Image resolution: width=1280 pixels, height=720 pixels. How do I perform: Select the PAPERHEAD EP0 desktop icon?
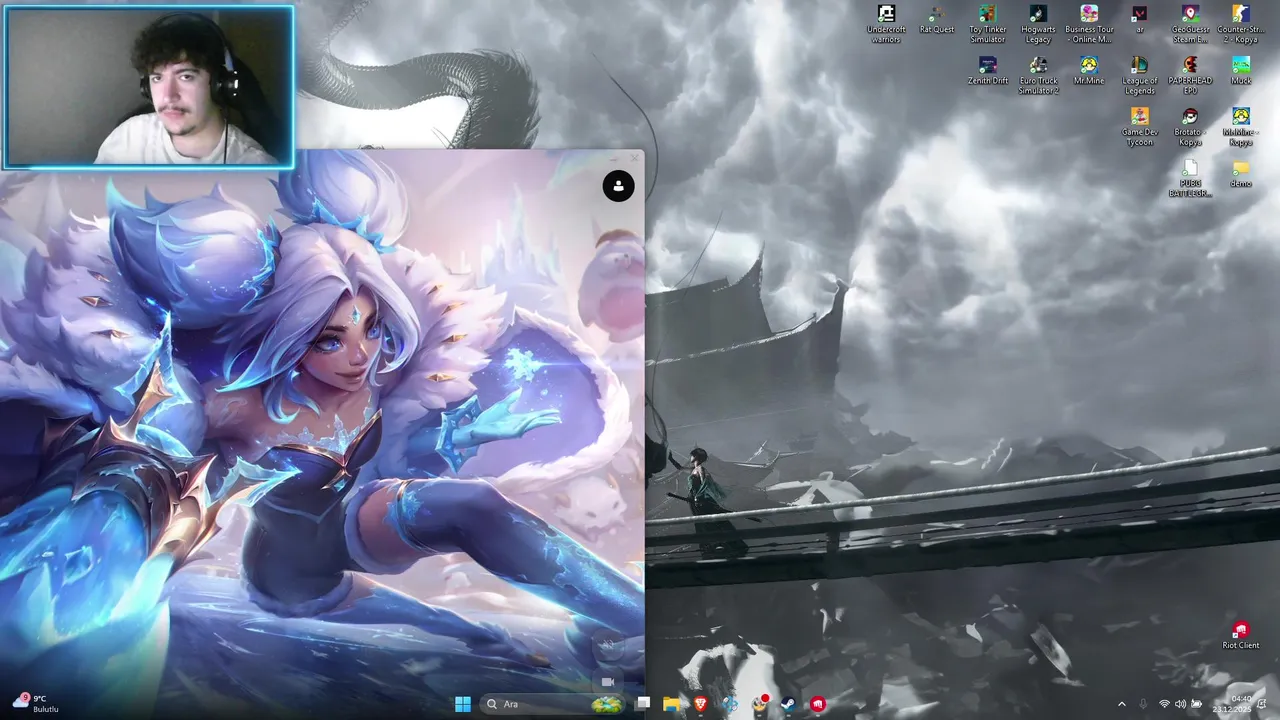(x=1190, y=75)
